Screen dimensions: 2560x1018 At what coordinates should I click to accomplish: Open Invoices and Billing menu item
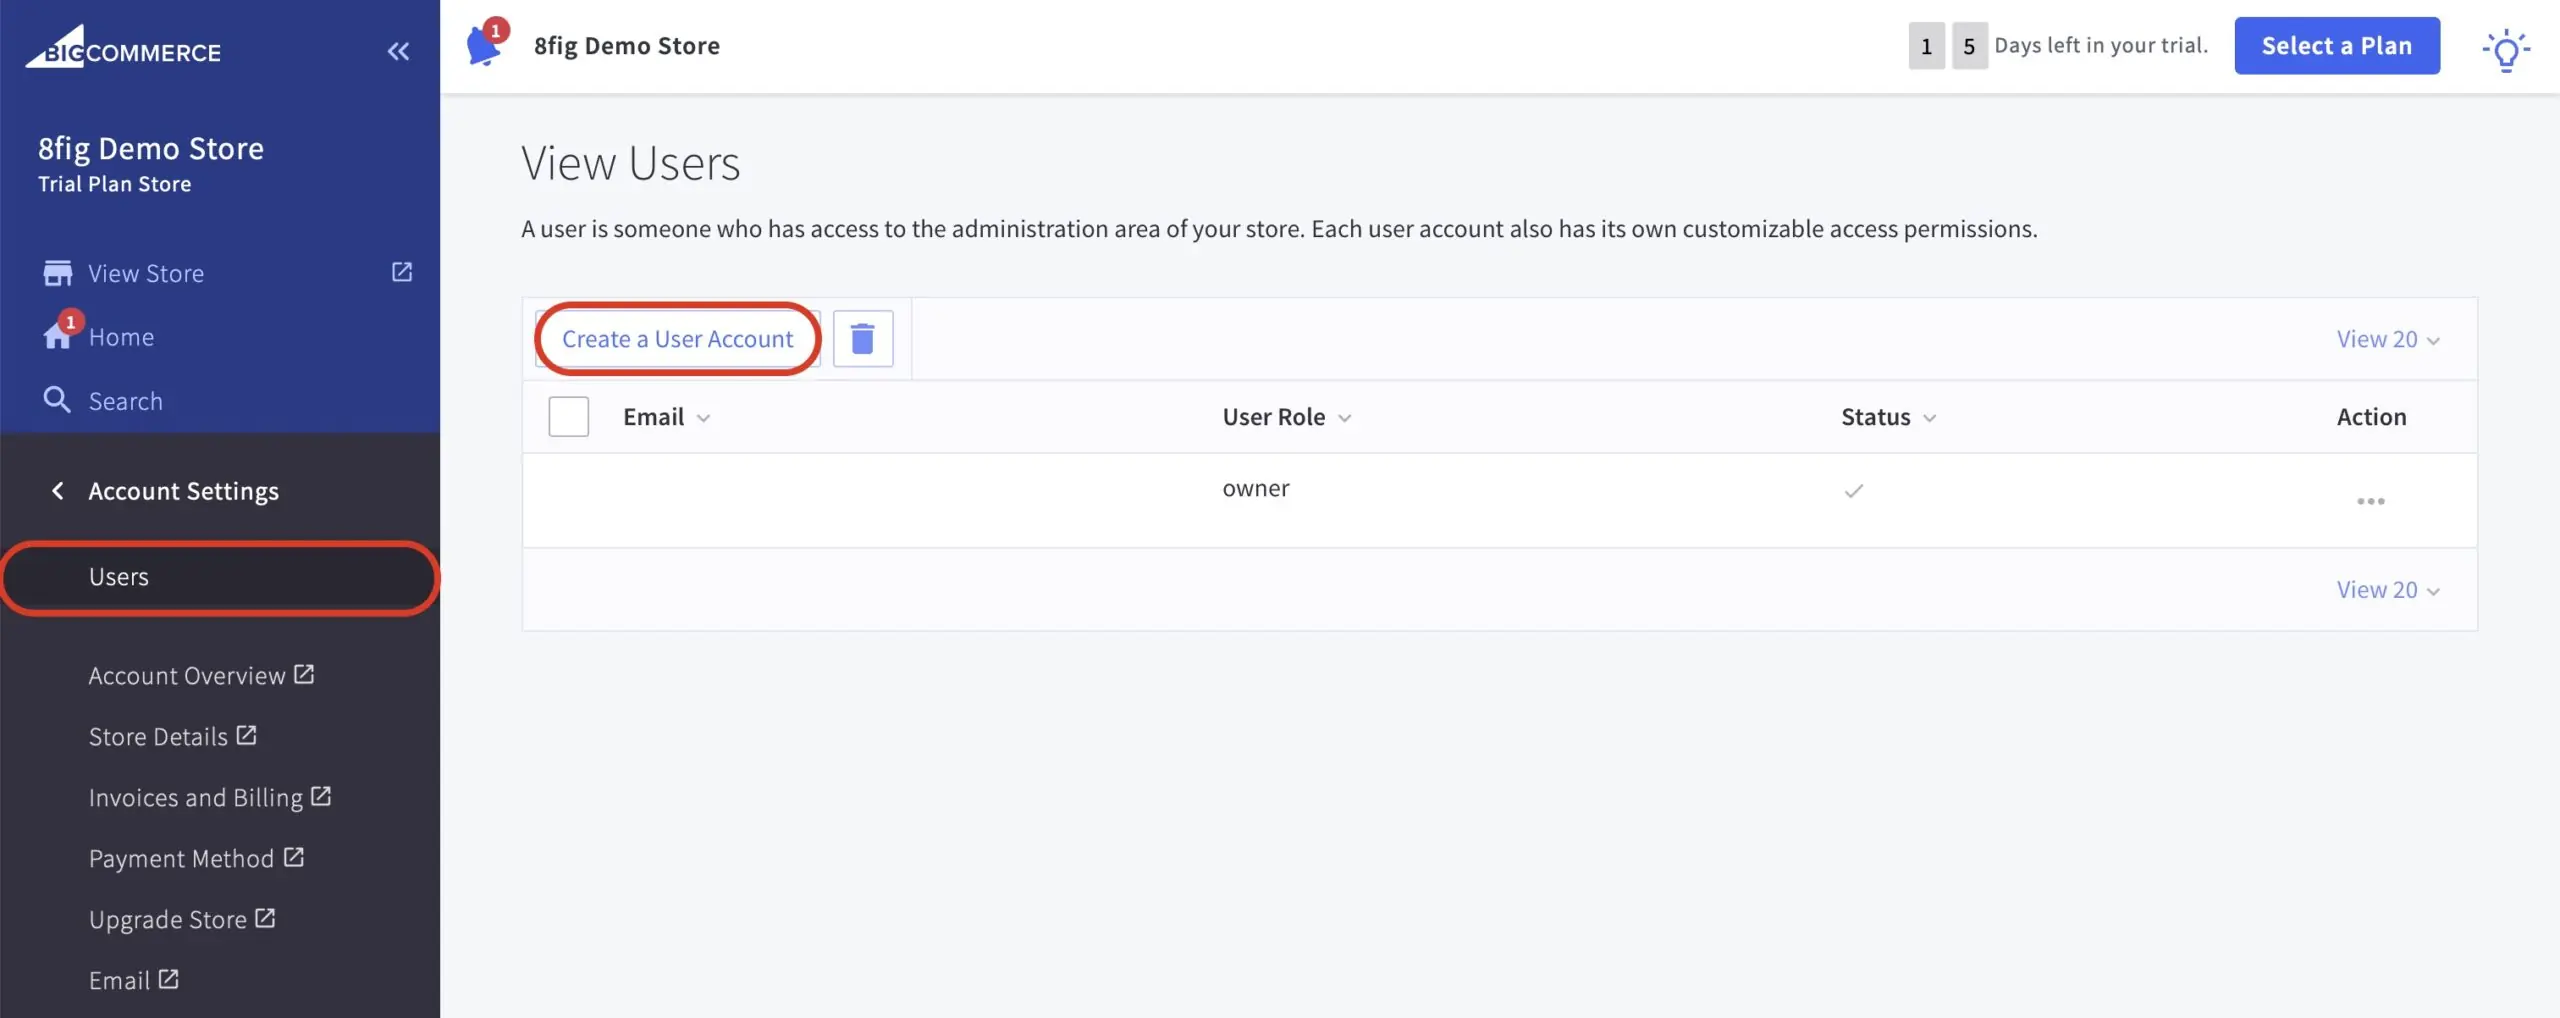click(x=209, y=798)
